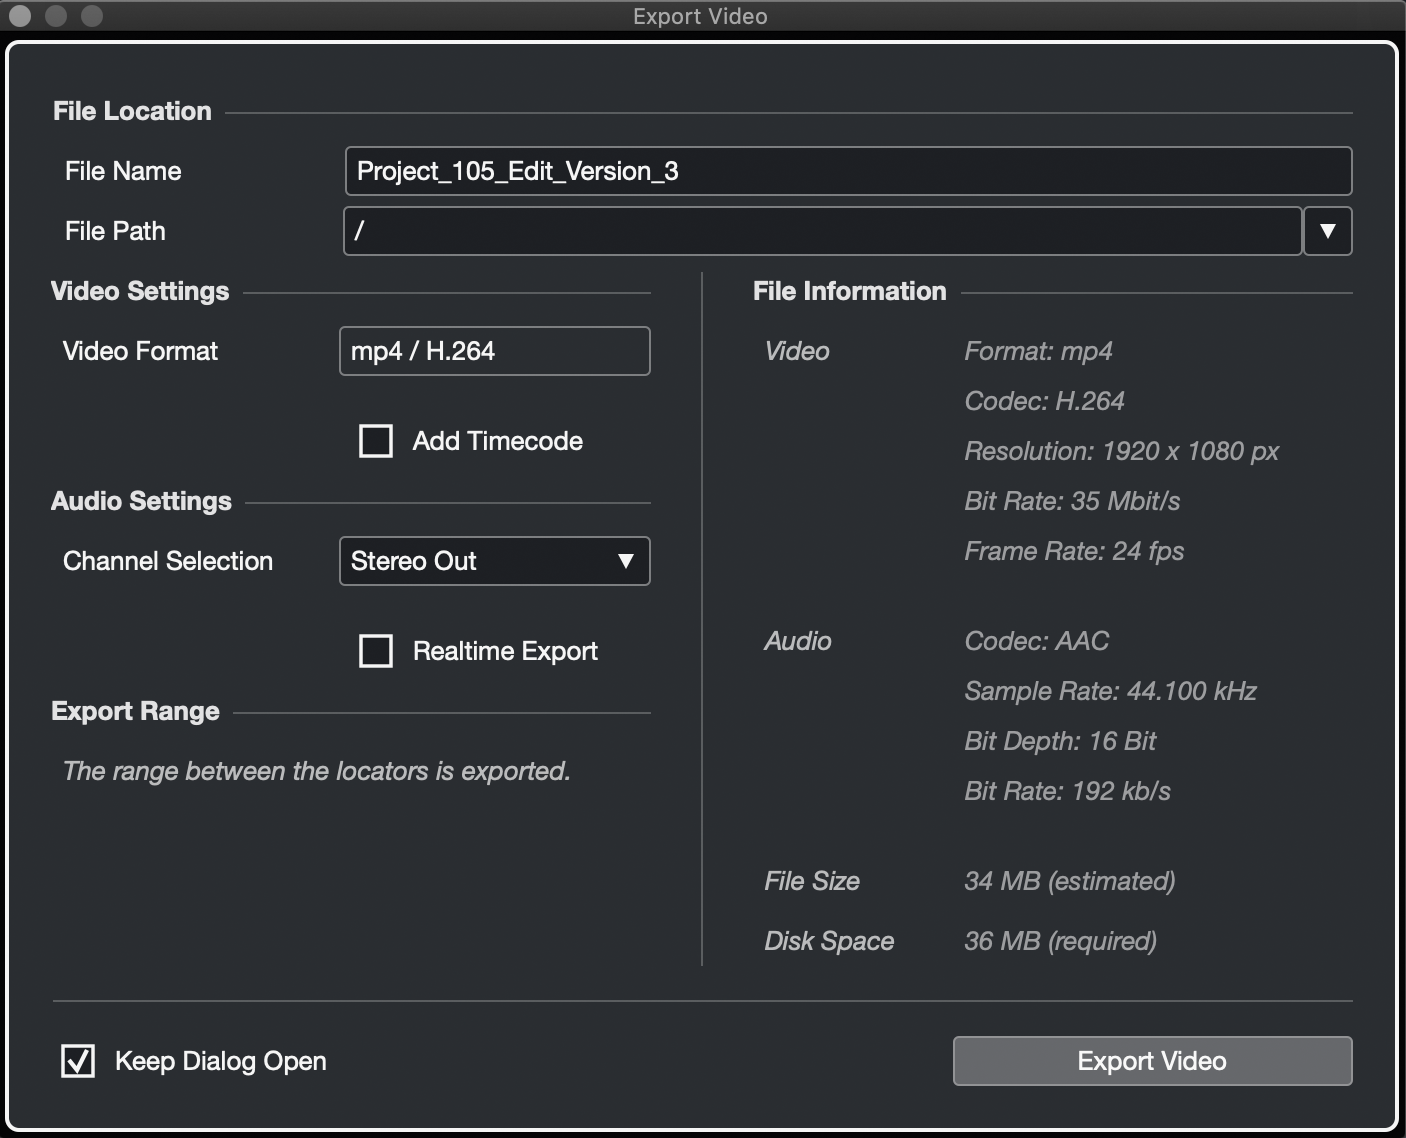The image size is (1406, 1138).
Task: Open the File Path dropdown arrow
Action: pos(1327,231)
